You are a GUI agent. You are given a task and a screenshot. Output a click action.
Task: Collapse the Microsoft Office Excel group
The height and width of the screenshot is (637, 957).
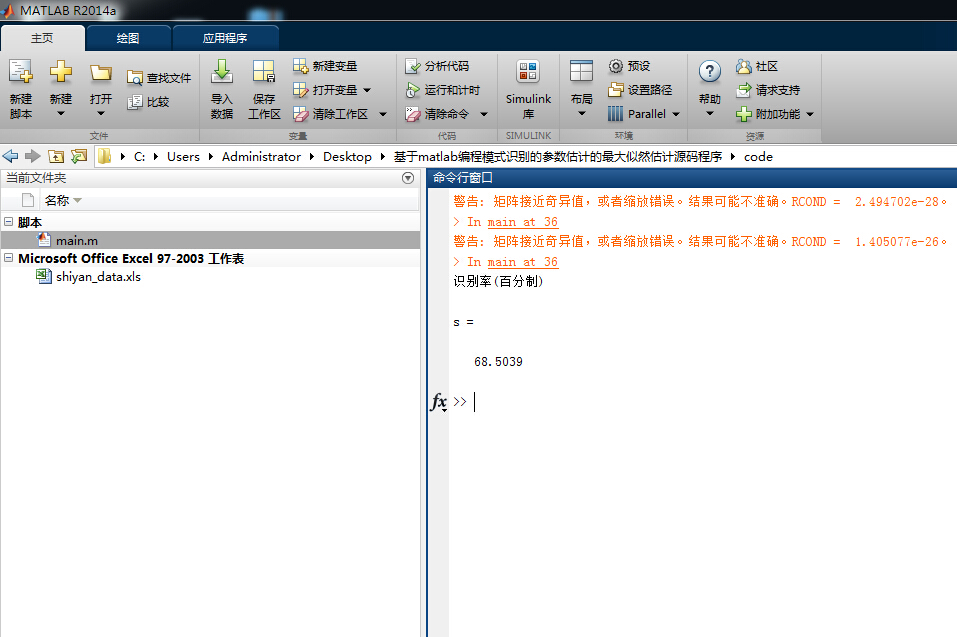pos(9,257)
